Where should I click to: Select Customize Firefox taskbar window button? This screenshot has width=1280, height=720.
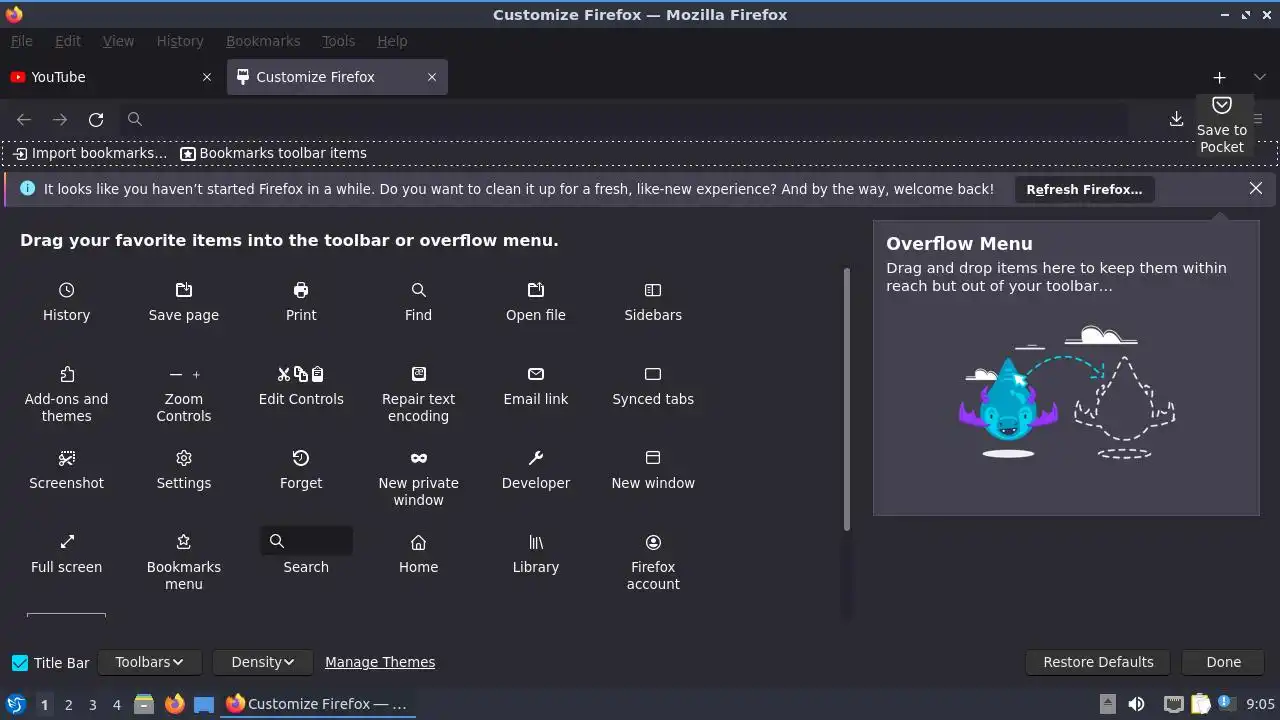[317, 704]
